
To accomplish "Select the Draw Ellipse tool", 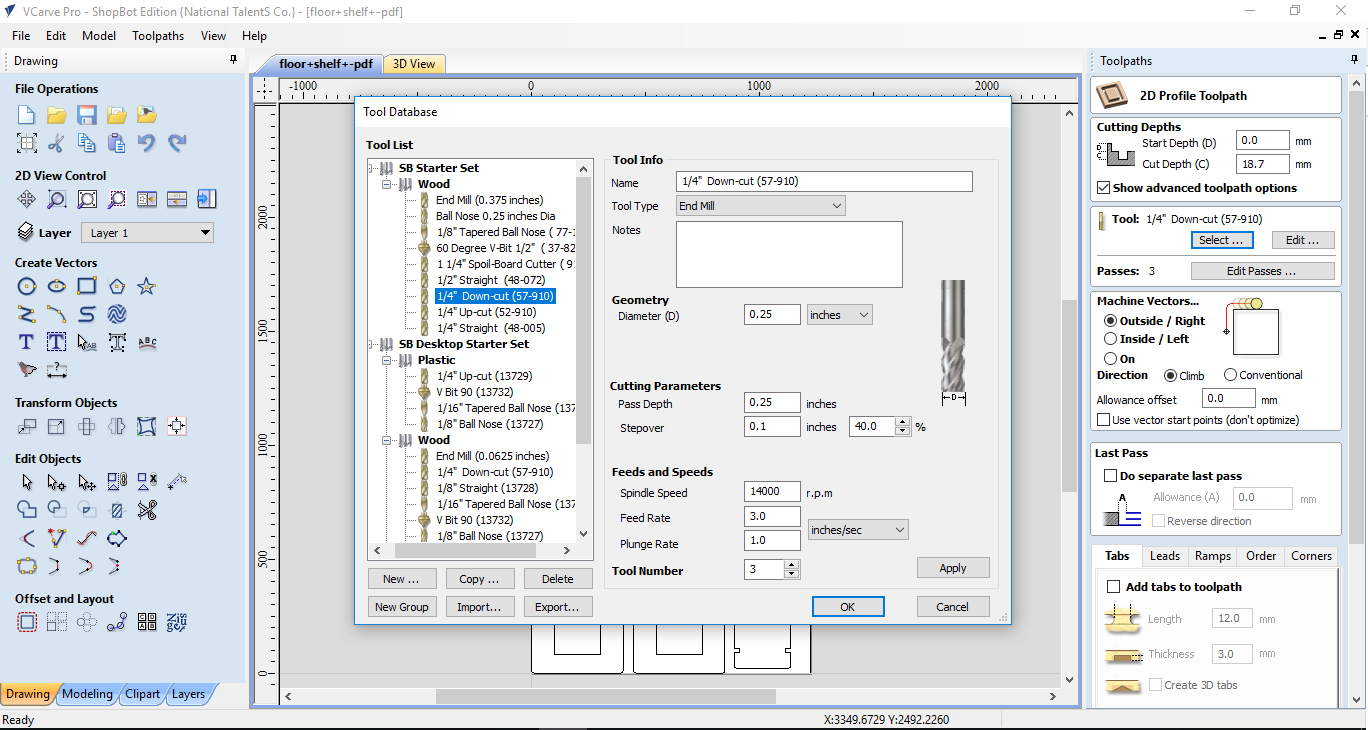I will pos(57,287).
